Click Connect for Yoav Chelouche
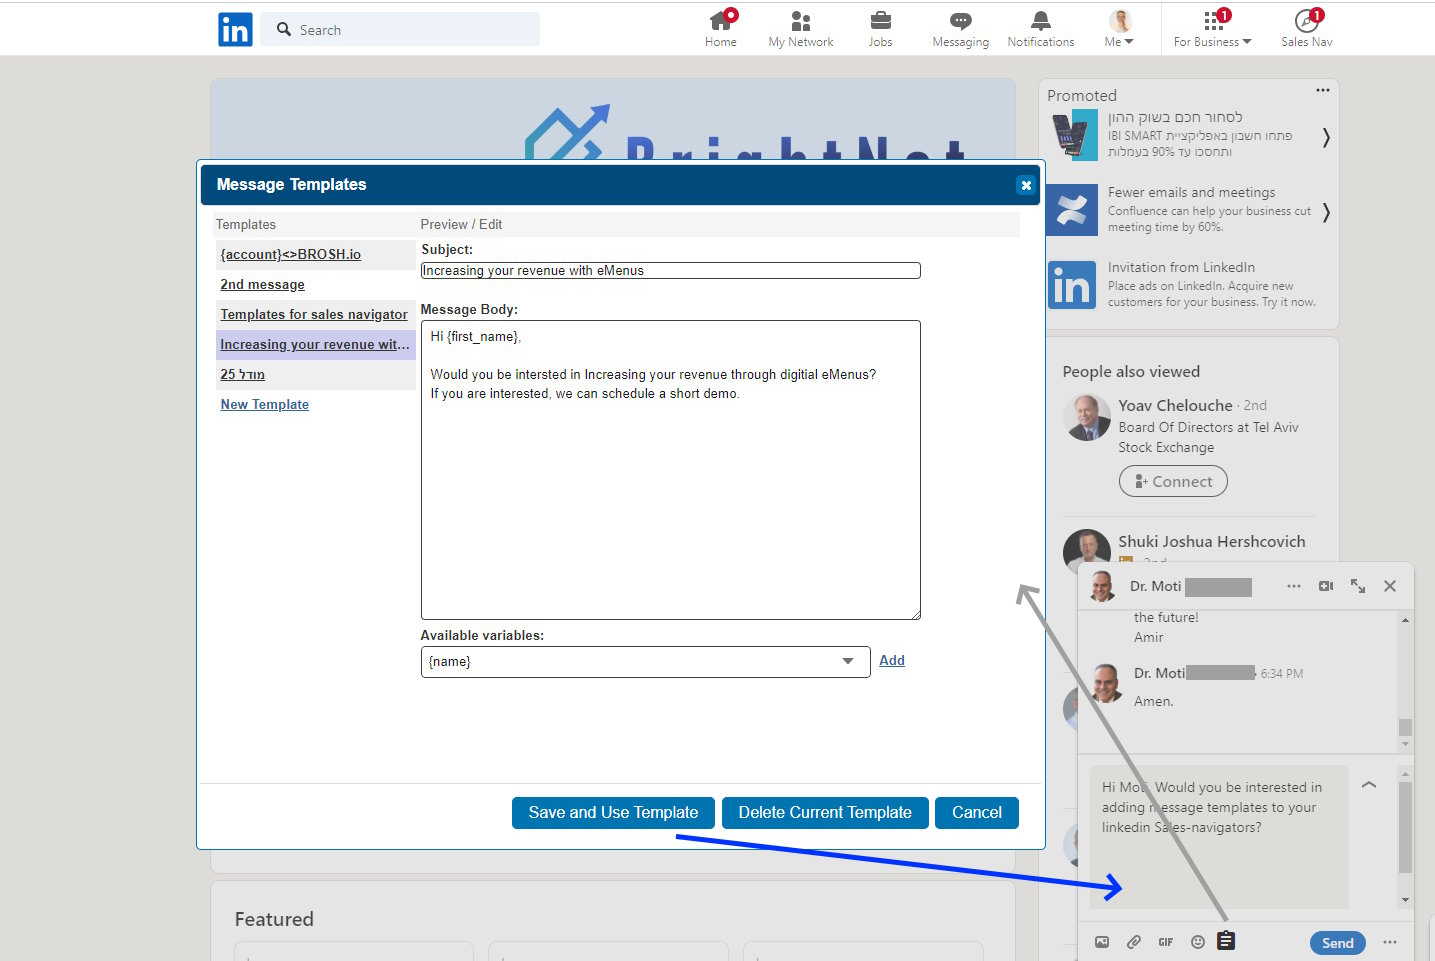The height and width of the screenshot is (961, 1435). (x=1173, y=482)
